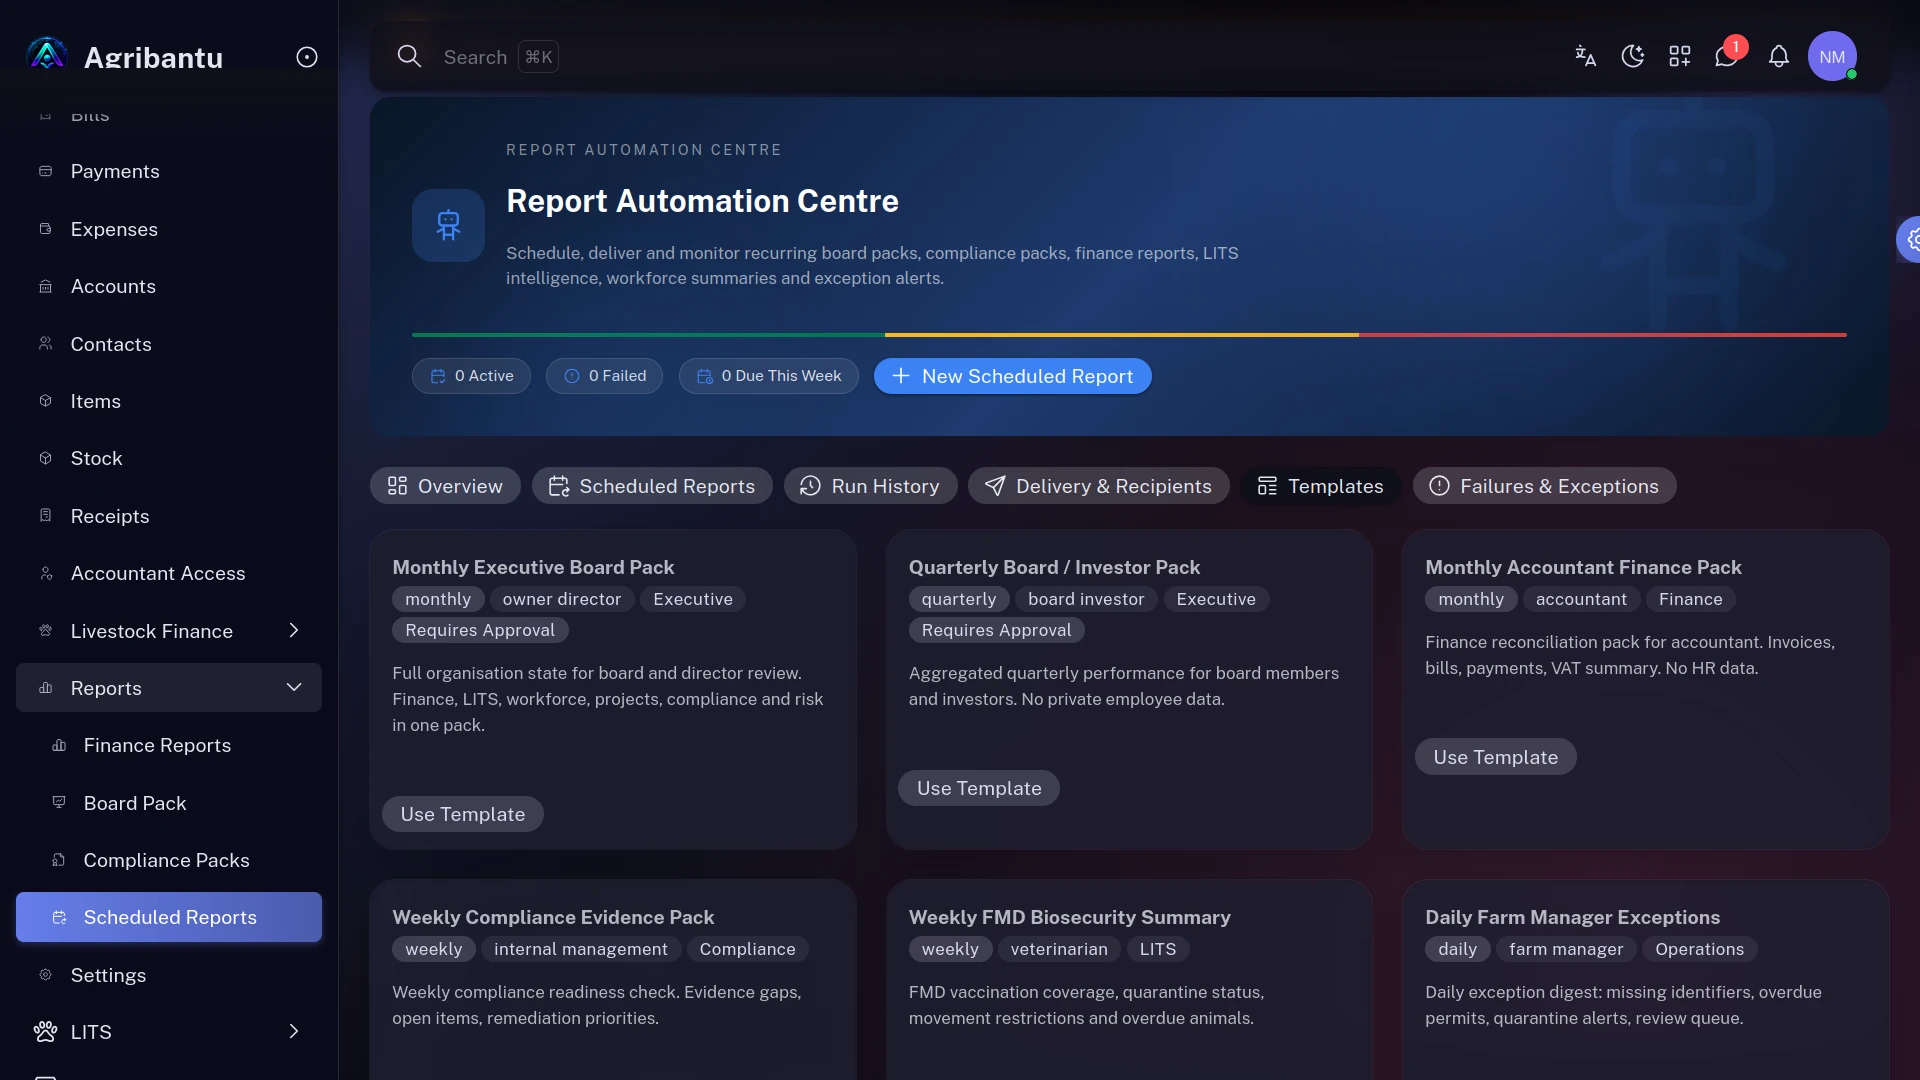The width and height of the screenshot is (1920, 1080).
Task: Click the 'board investor' tag
Action: pyautogui.click(x=1086, y=599)
